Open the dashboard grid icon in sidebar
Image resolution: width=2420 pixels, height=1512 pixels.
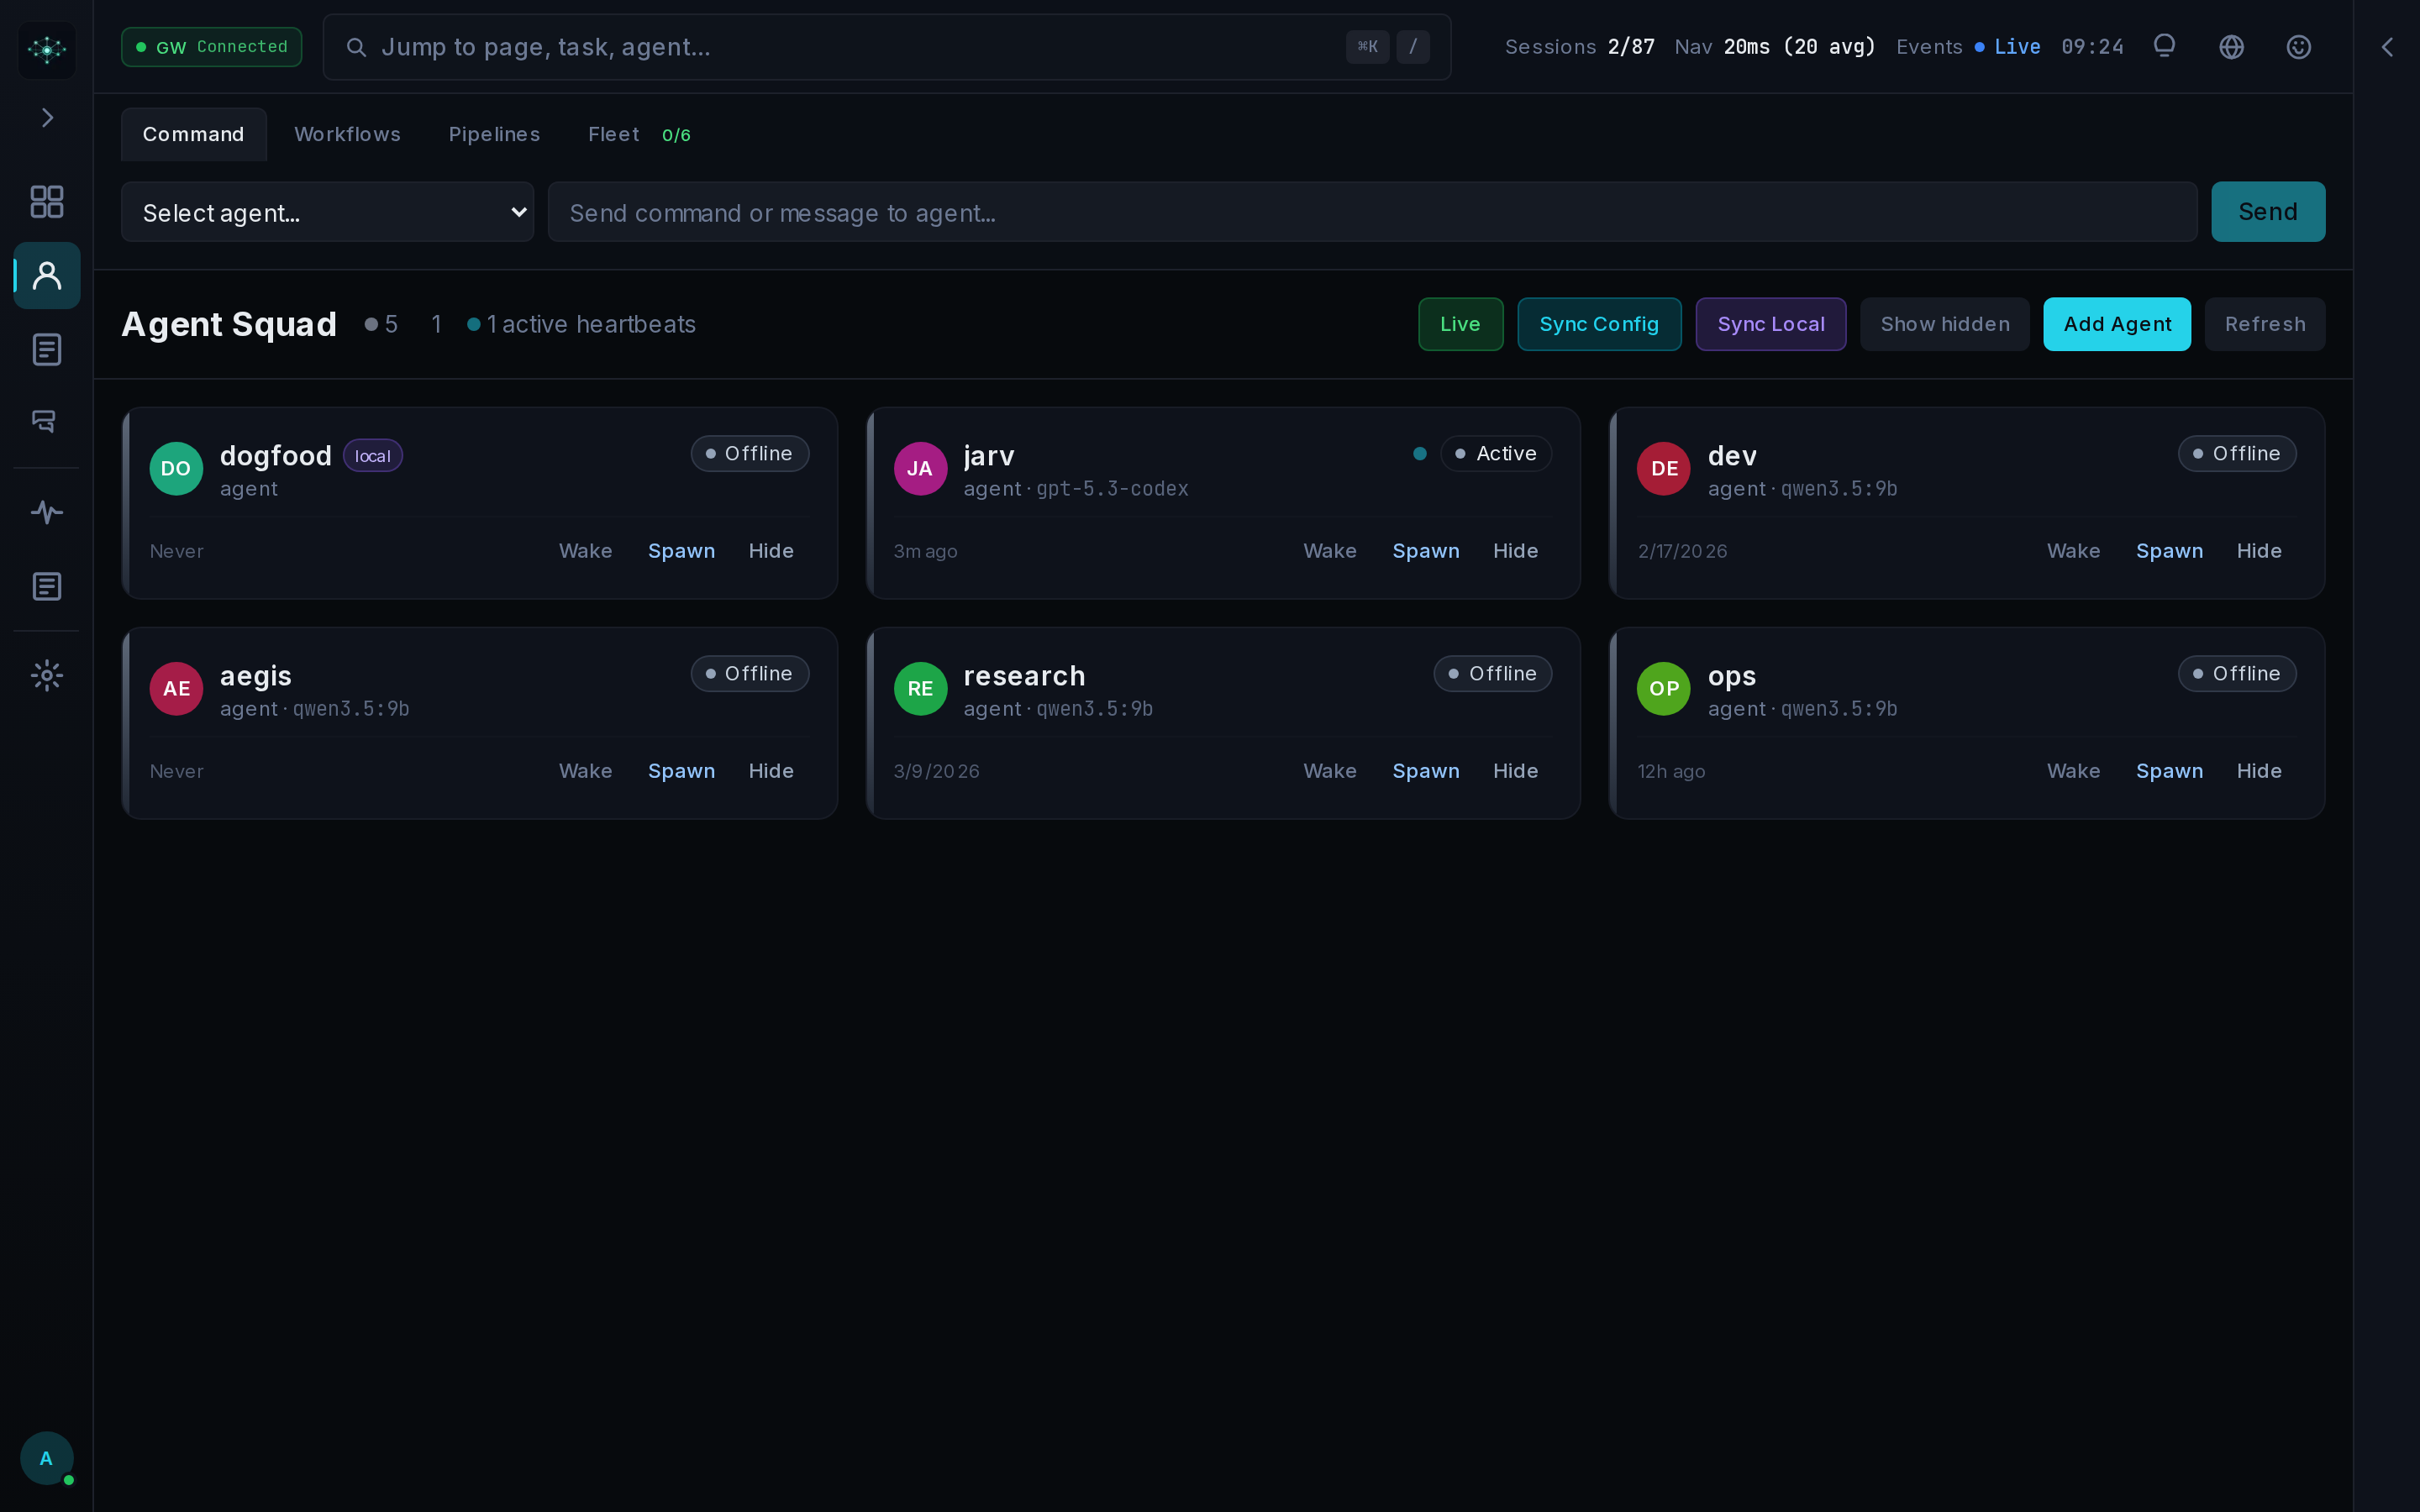(47, 202)
